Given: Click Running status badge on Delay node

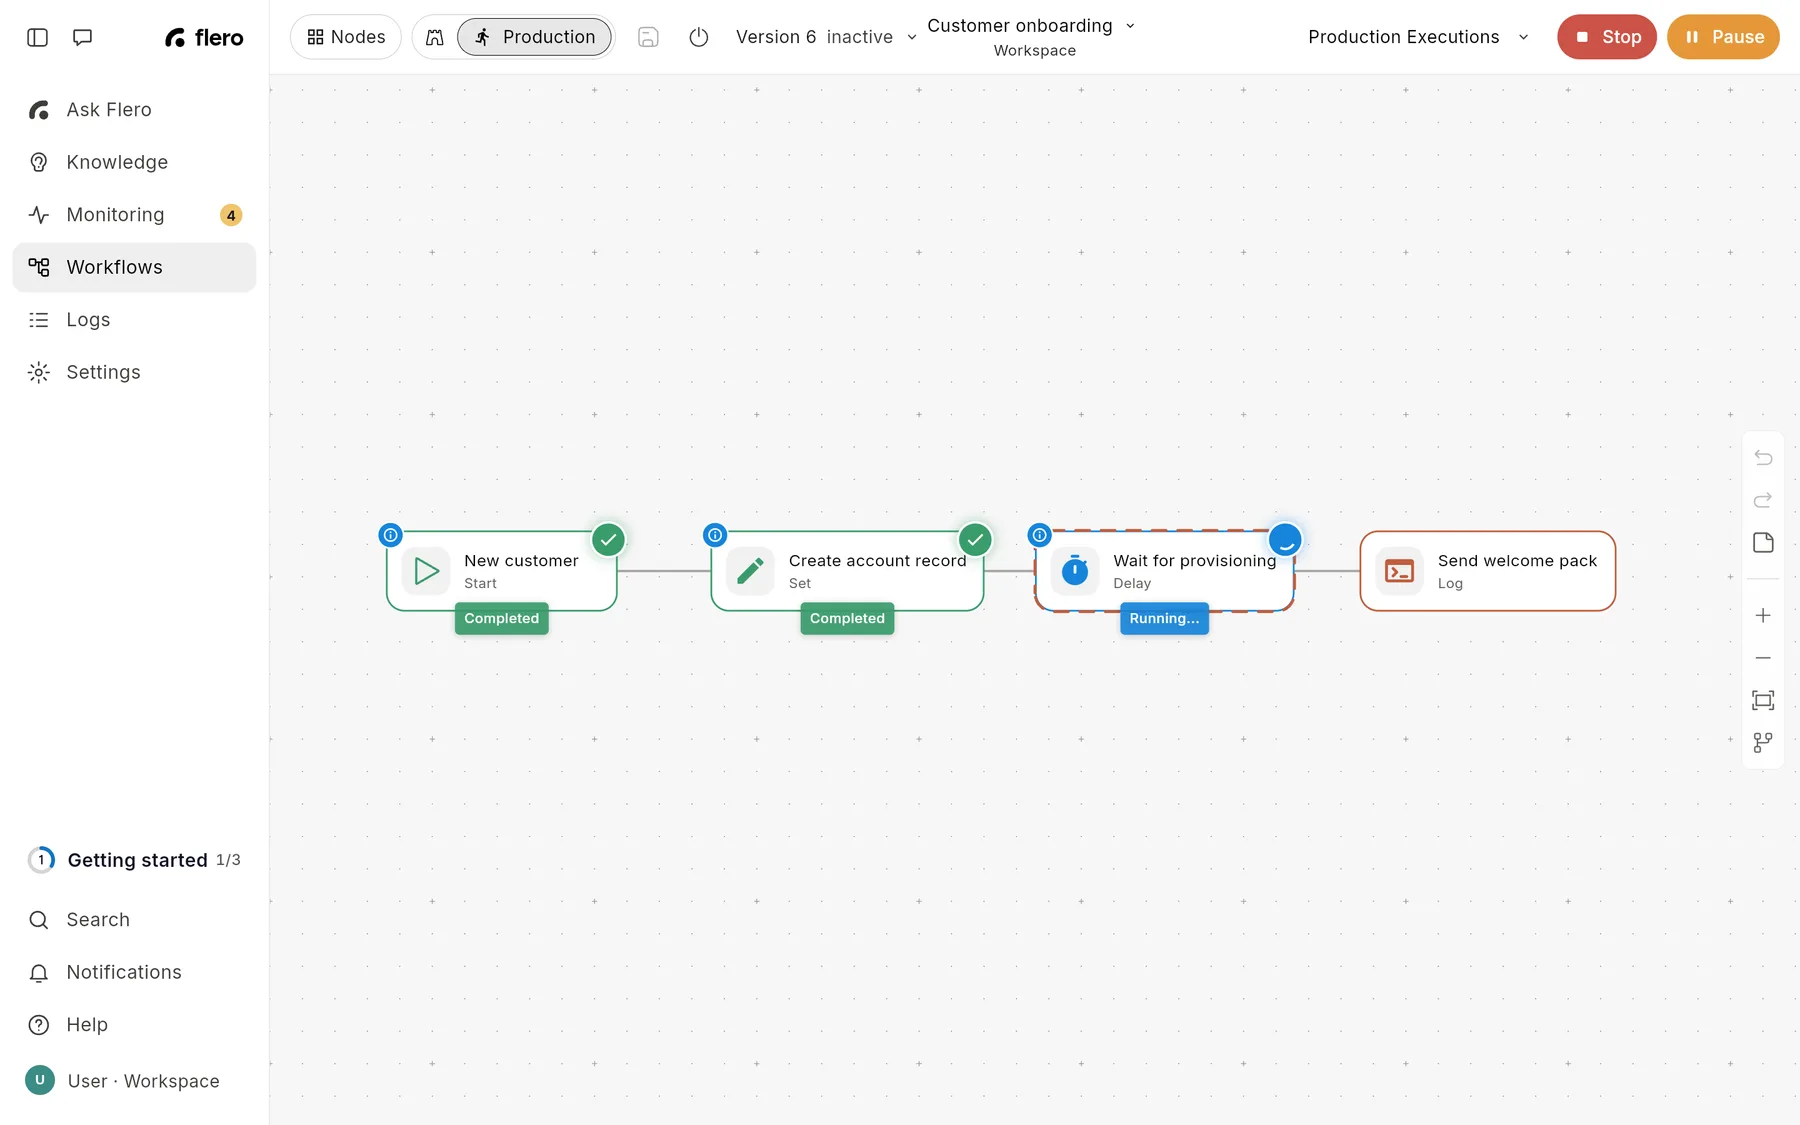Looking at the screenshot, I should click(x=1164, y=619).
